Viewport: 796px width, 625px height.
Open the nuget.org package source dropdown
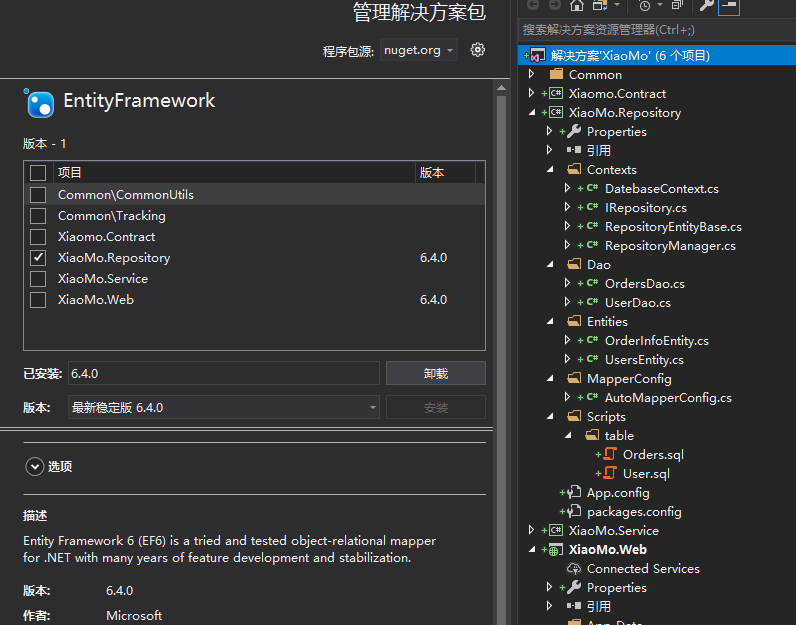pos(419,50)
